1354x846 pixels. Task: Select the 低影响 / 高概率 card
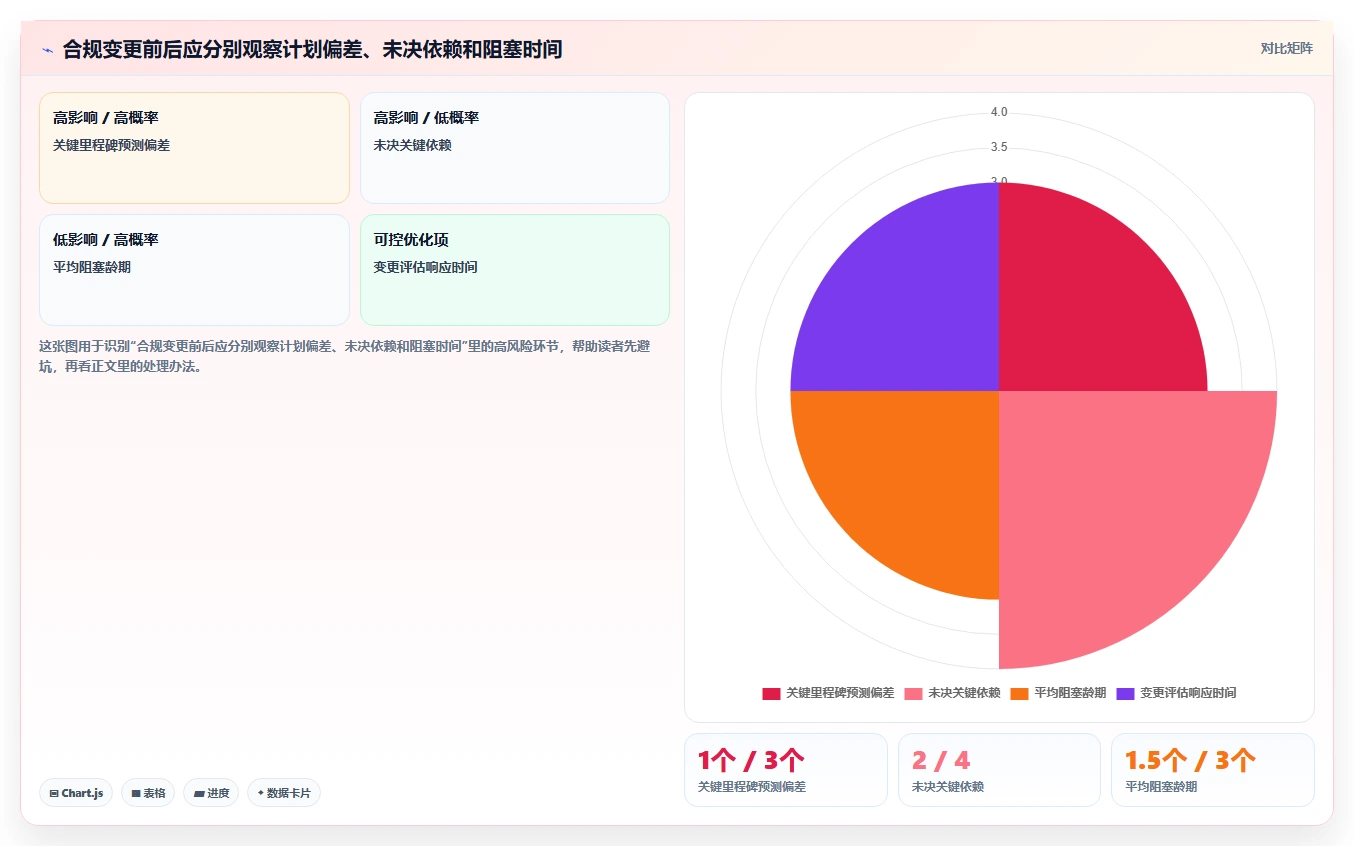click(194, 270)
